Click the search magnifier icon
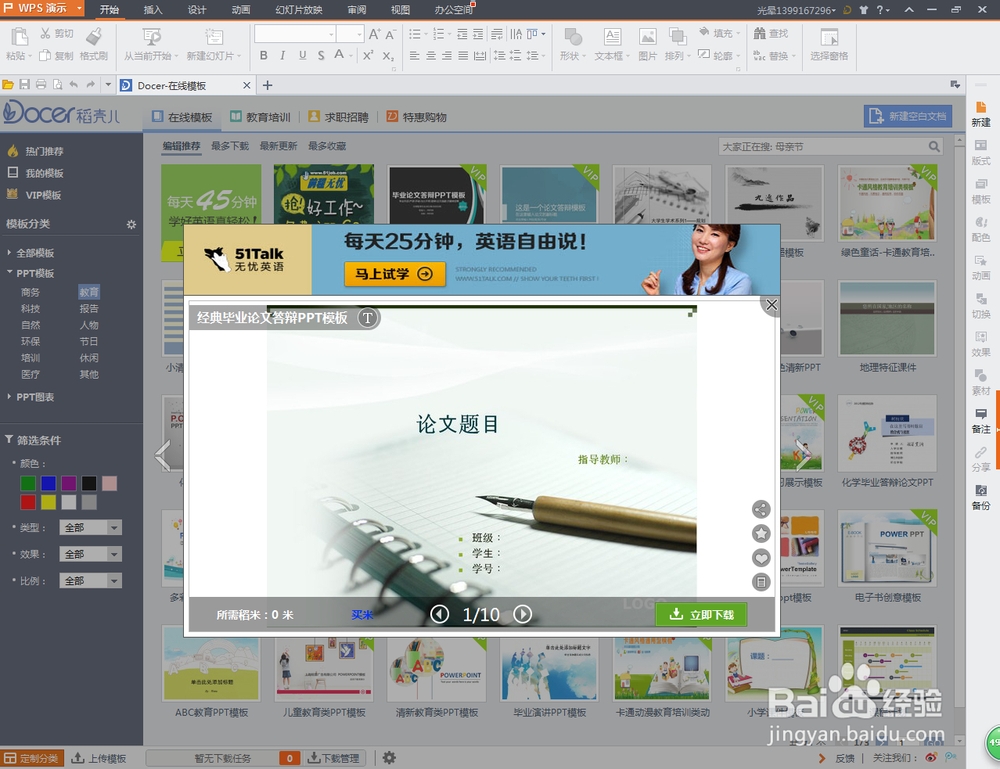This screenshot has height=769, width=1000. click(x=934, y=147)
